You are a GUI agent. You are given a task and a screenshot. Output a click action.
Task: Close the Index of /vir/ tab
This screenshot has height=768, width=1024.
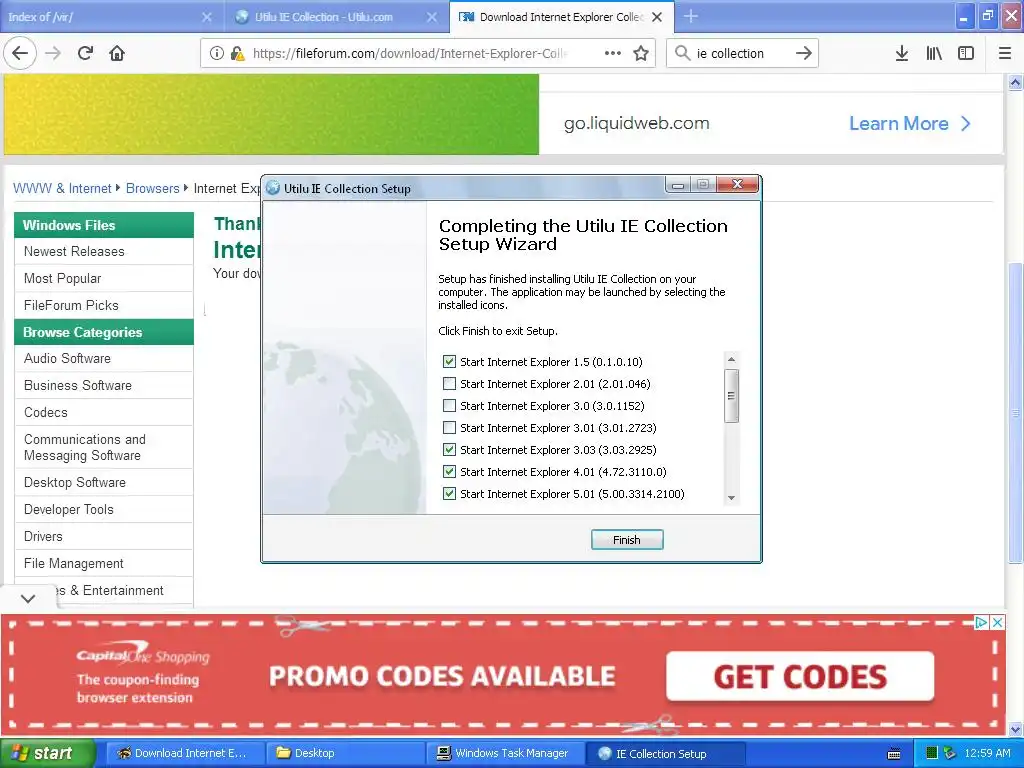tap(206, 17)
